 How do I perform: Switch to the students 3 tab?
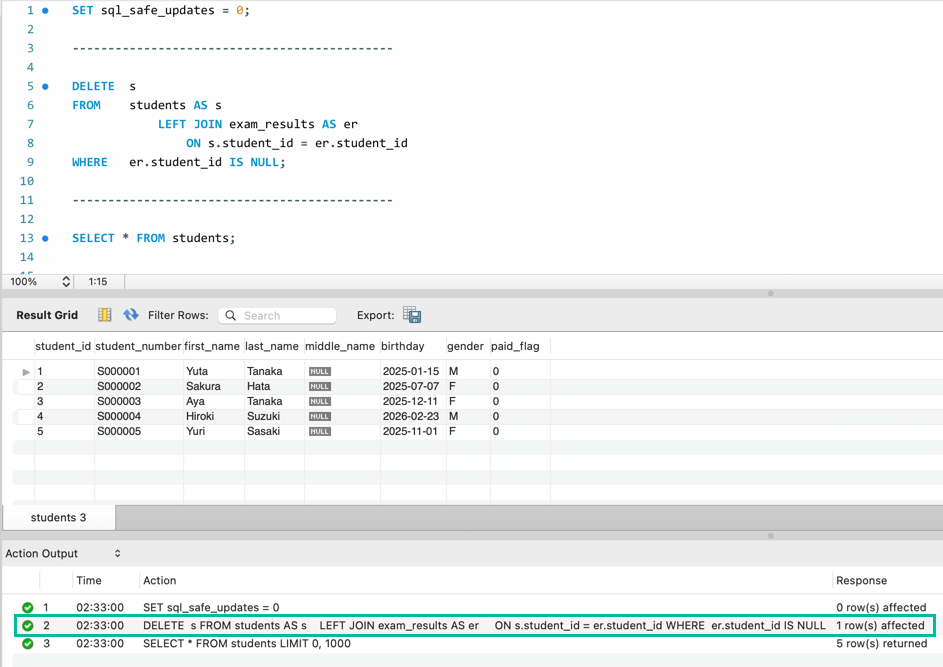click(x=58, y=517)
